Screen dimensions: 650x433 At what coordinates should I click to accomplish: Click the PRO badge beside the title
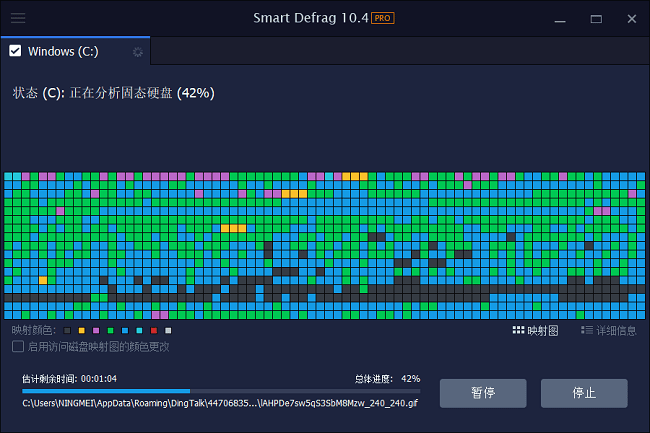click(x=382, y=18)
